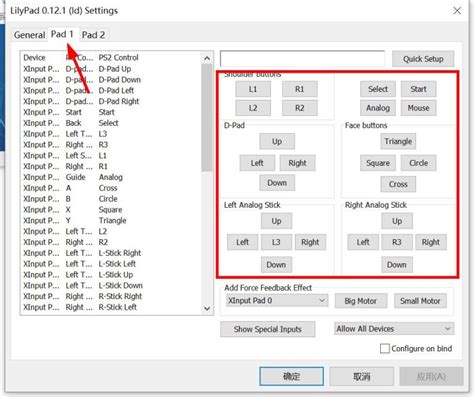Click the binding list scrollbar thumb
The image size is (474, 397).
coord(207,118)
